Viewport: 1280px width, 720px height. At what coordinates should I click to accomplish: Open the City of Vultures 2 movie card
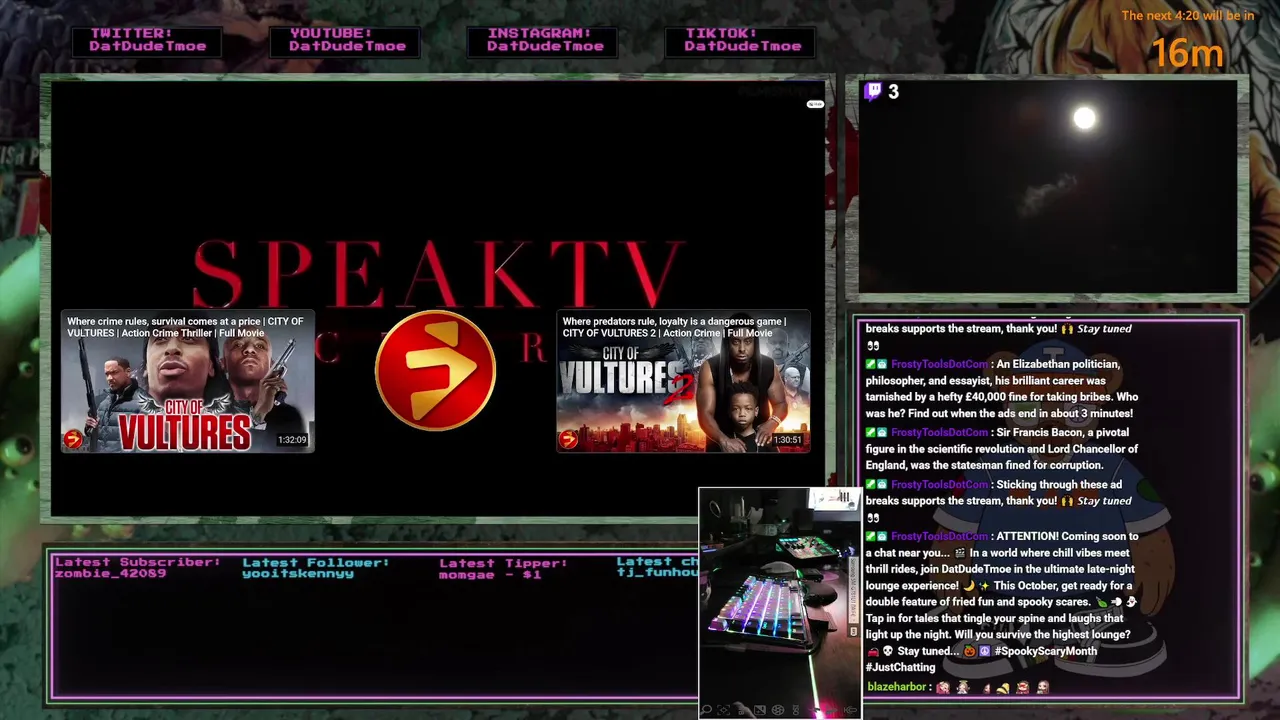[x=683, y=382]
